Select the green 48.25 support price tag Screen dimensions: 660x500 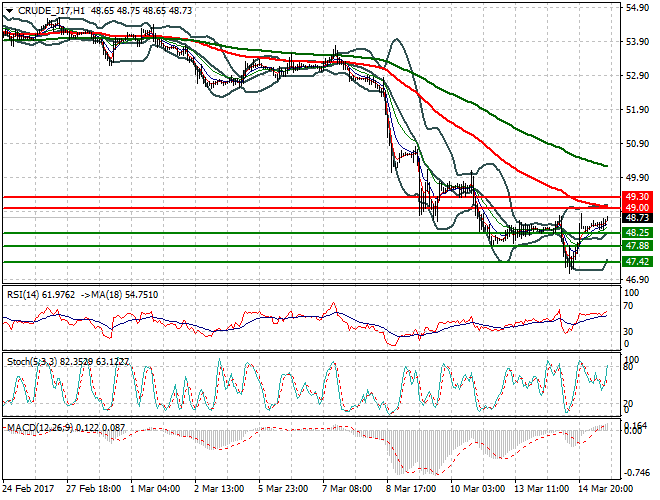[637, 232]
